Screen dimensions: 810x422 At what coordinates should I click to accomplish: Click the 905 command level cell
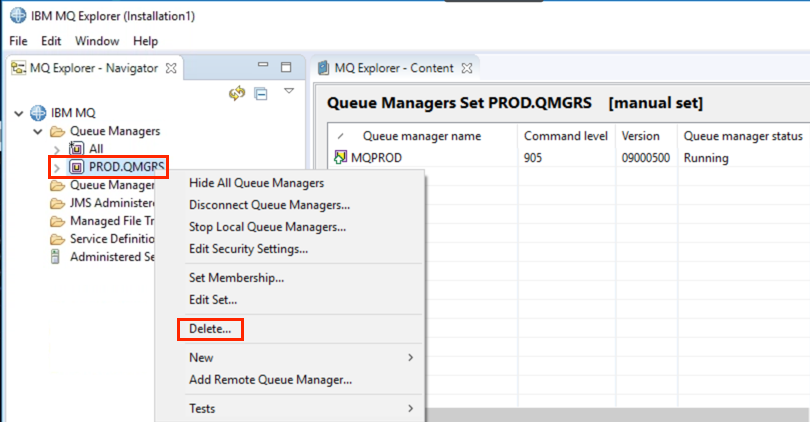(533, 158)
